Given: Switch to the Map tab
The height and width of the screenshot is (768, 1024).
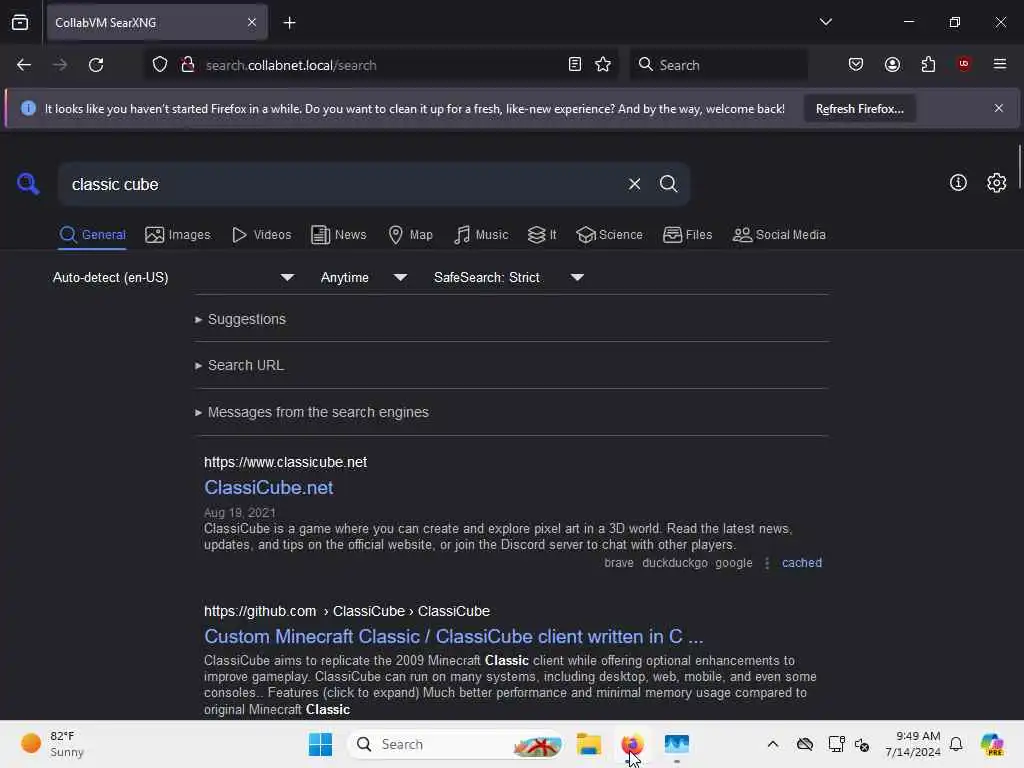Looking at the screenshot, I should [410, 234].
